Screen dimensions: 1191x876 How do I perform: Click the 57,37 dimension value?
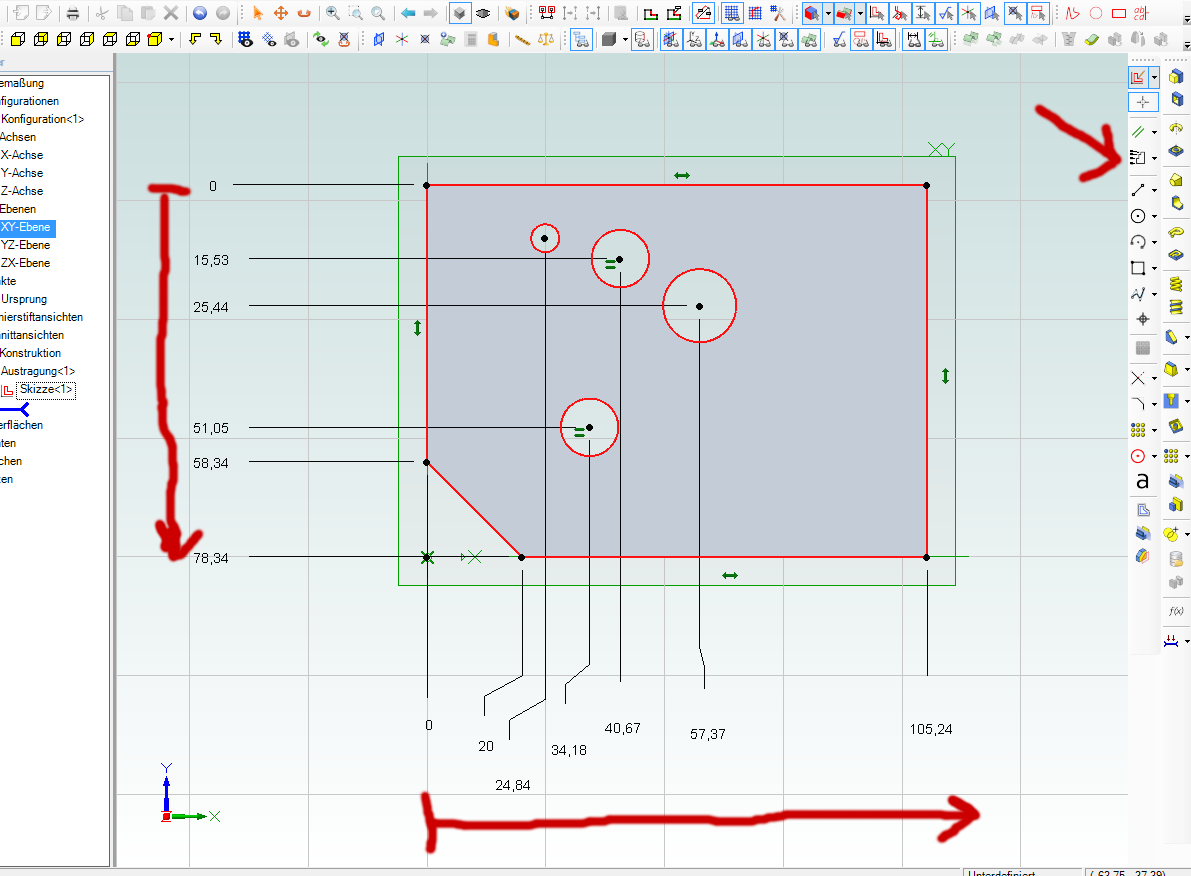[x=708, y=734]
